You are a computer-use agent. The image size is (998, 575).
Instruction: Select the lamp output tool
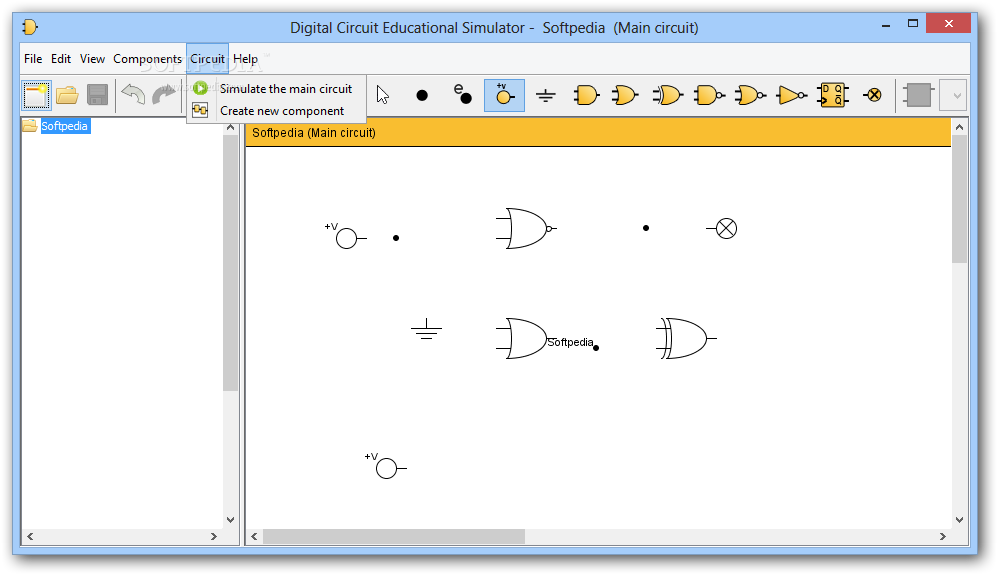[873, 96]
